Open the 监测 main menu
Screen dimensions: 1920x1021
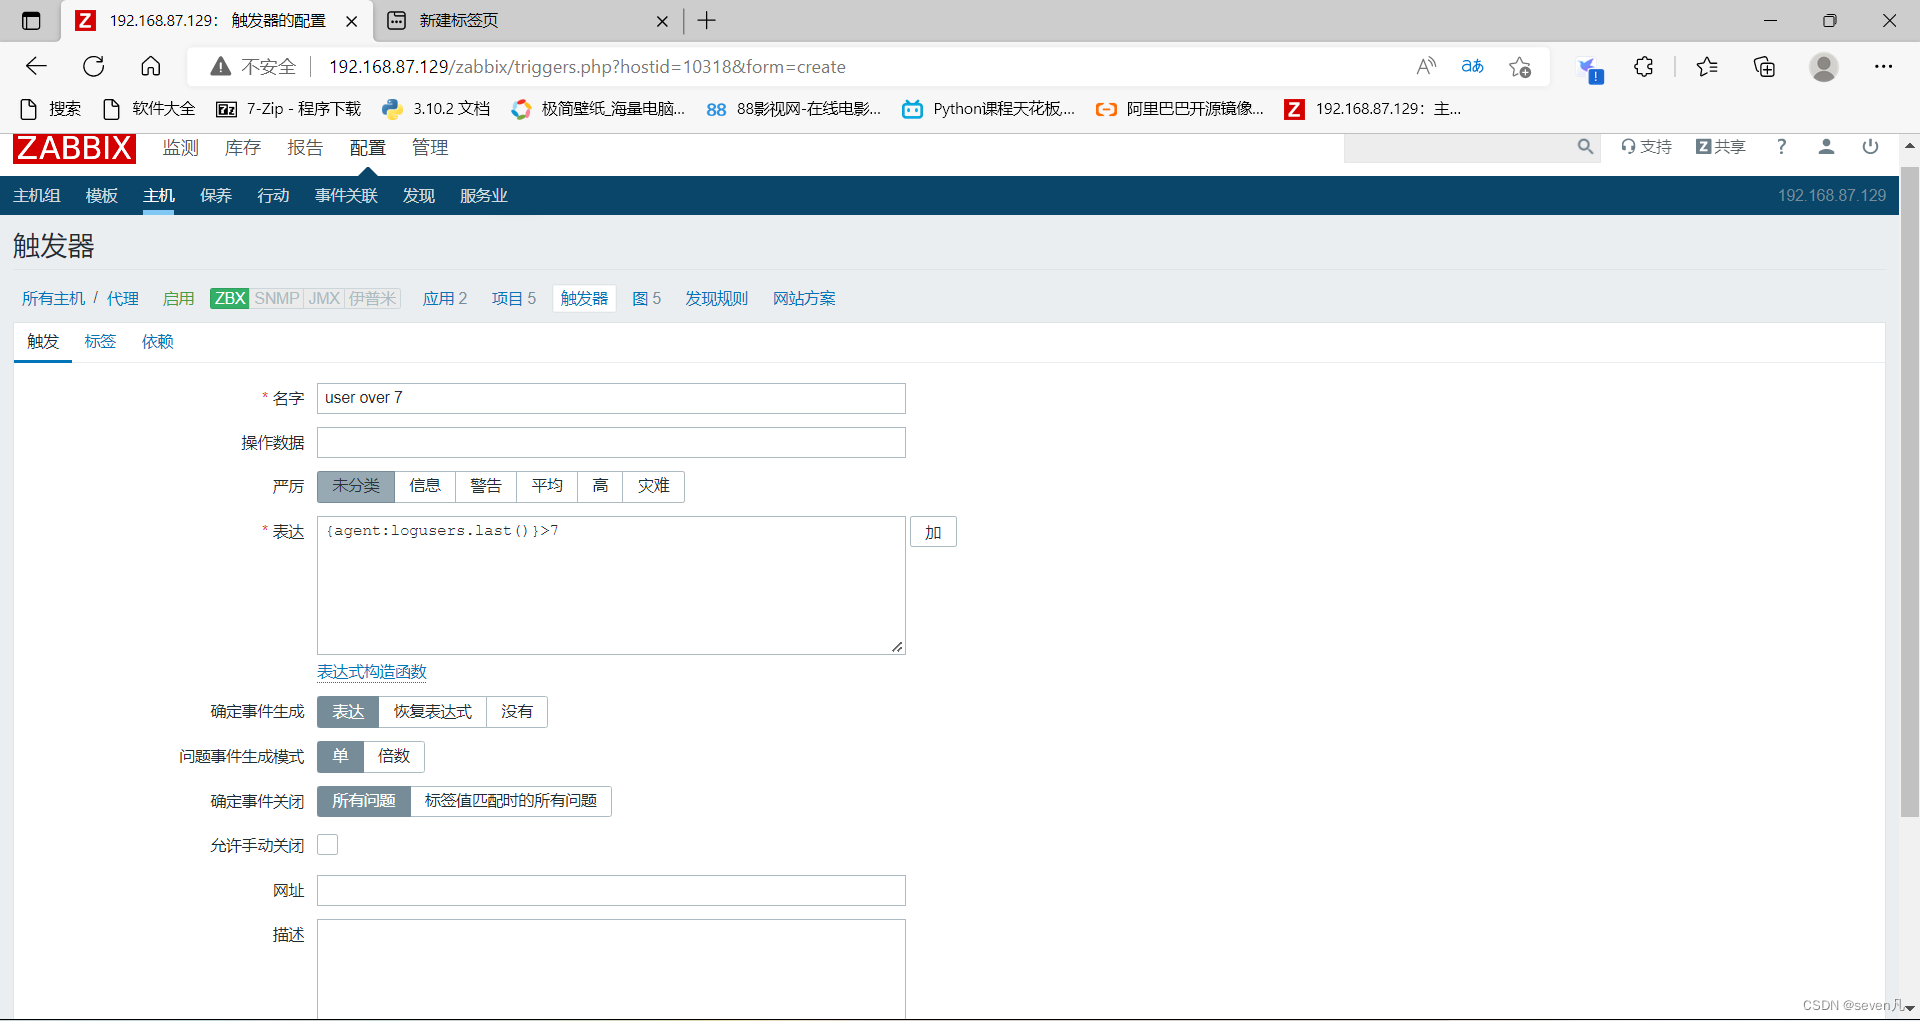point(181,148)
